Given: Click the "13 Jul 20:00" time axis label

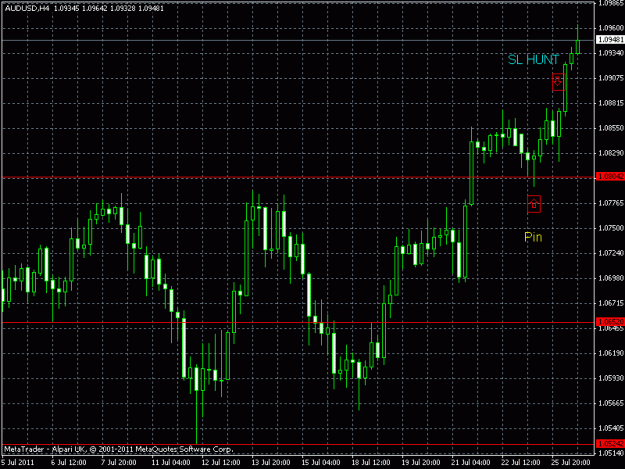Looking at the screenshot, I should point(271,462).
